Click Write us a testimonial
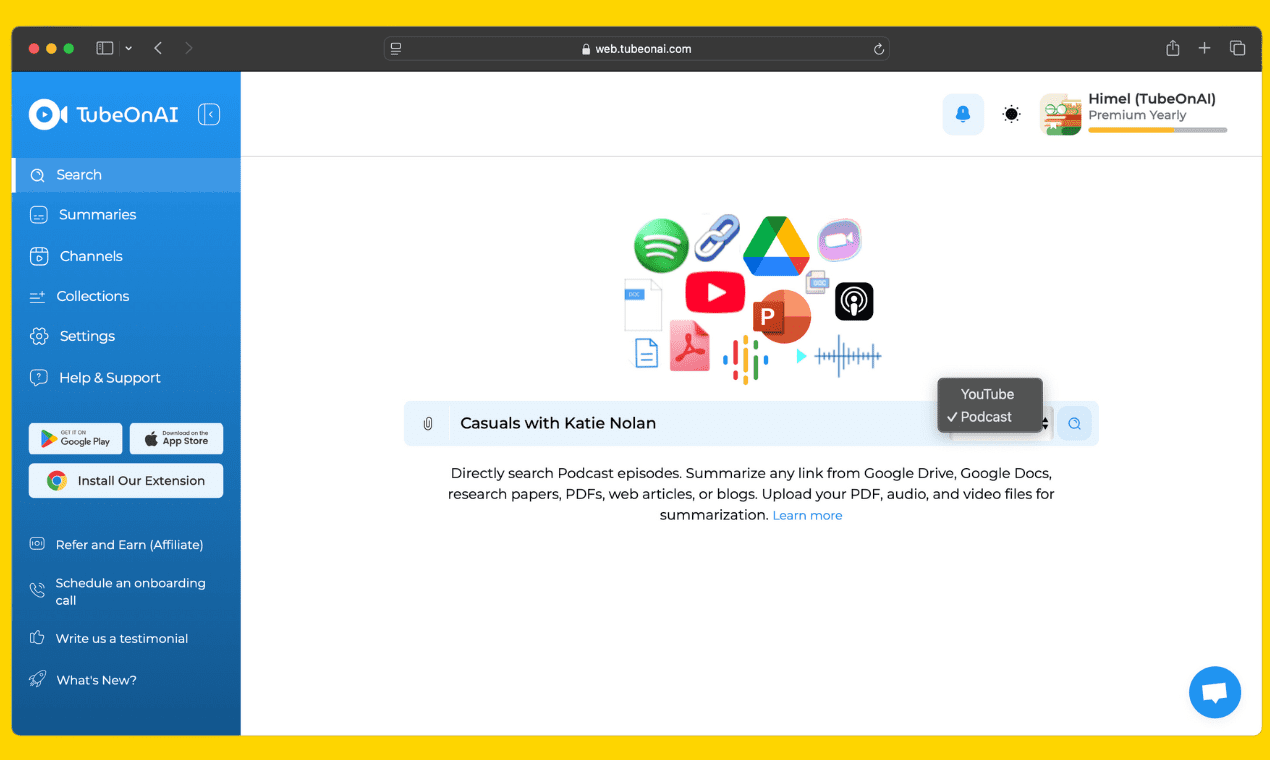The height and width of the screenshot is (760, 1270). (x=108, y=638)
